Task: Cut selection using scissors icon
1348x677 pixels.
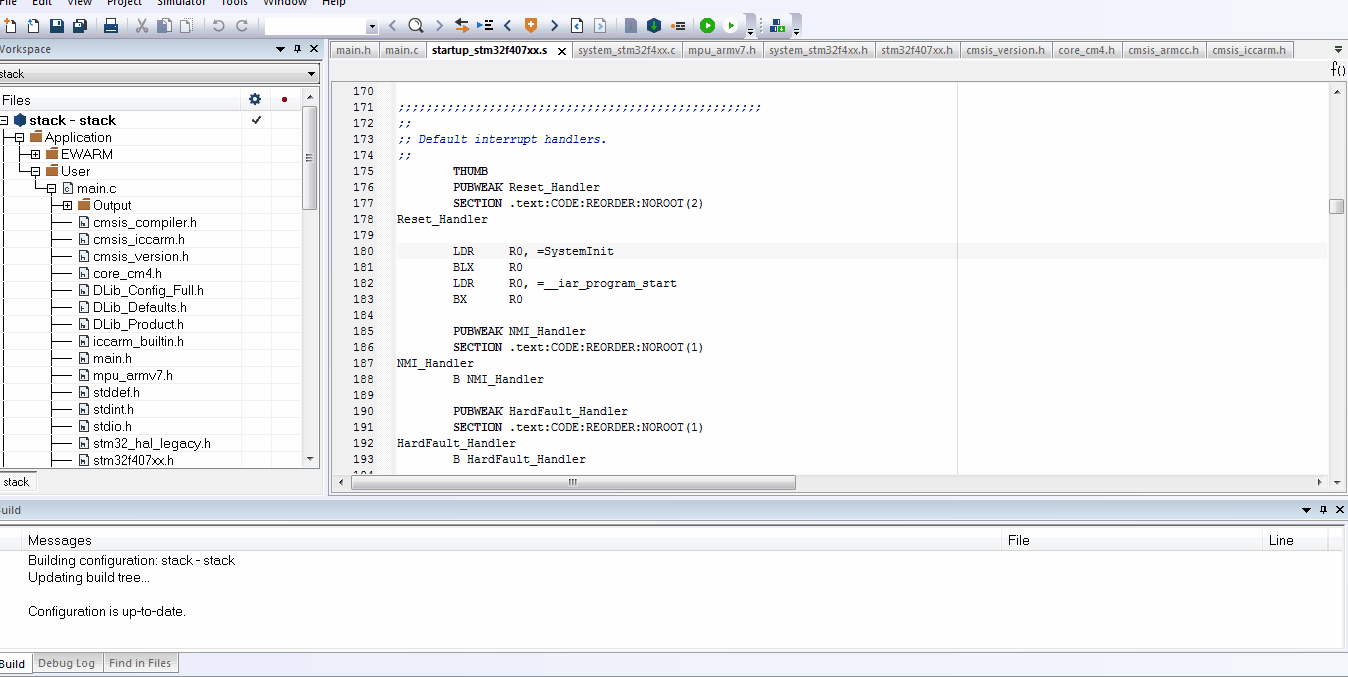Action: click(x=141, y=25)
